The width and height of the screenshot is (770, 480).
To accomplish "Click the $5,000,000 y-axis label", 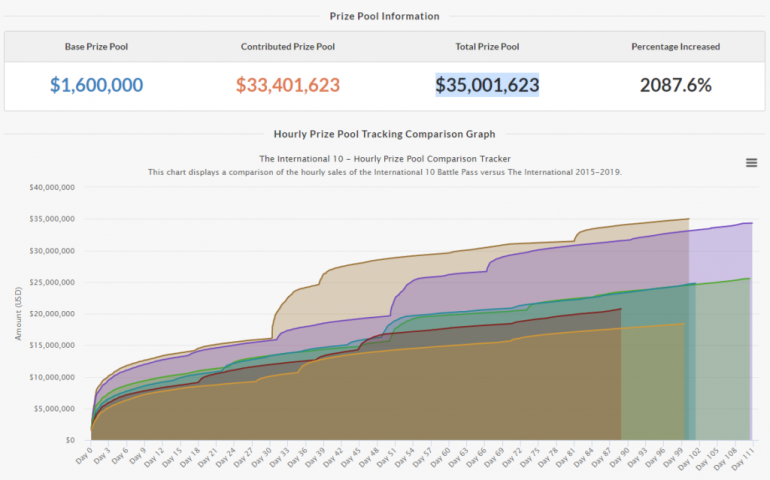I will (x=58, y=409).
